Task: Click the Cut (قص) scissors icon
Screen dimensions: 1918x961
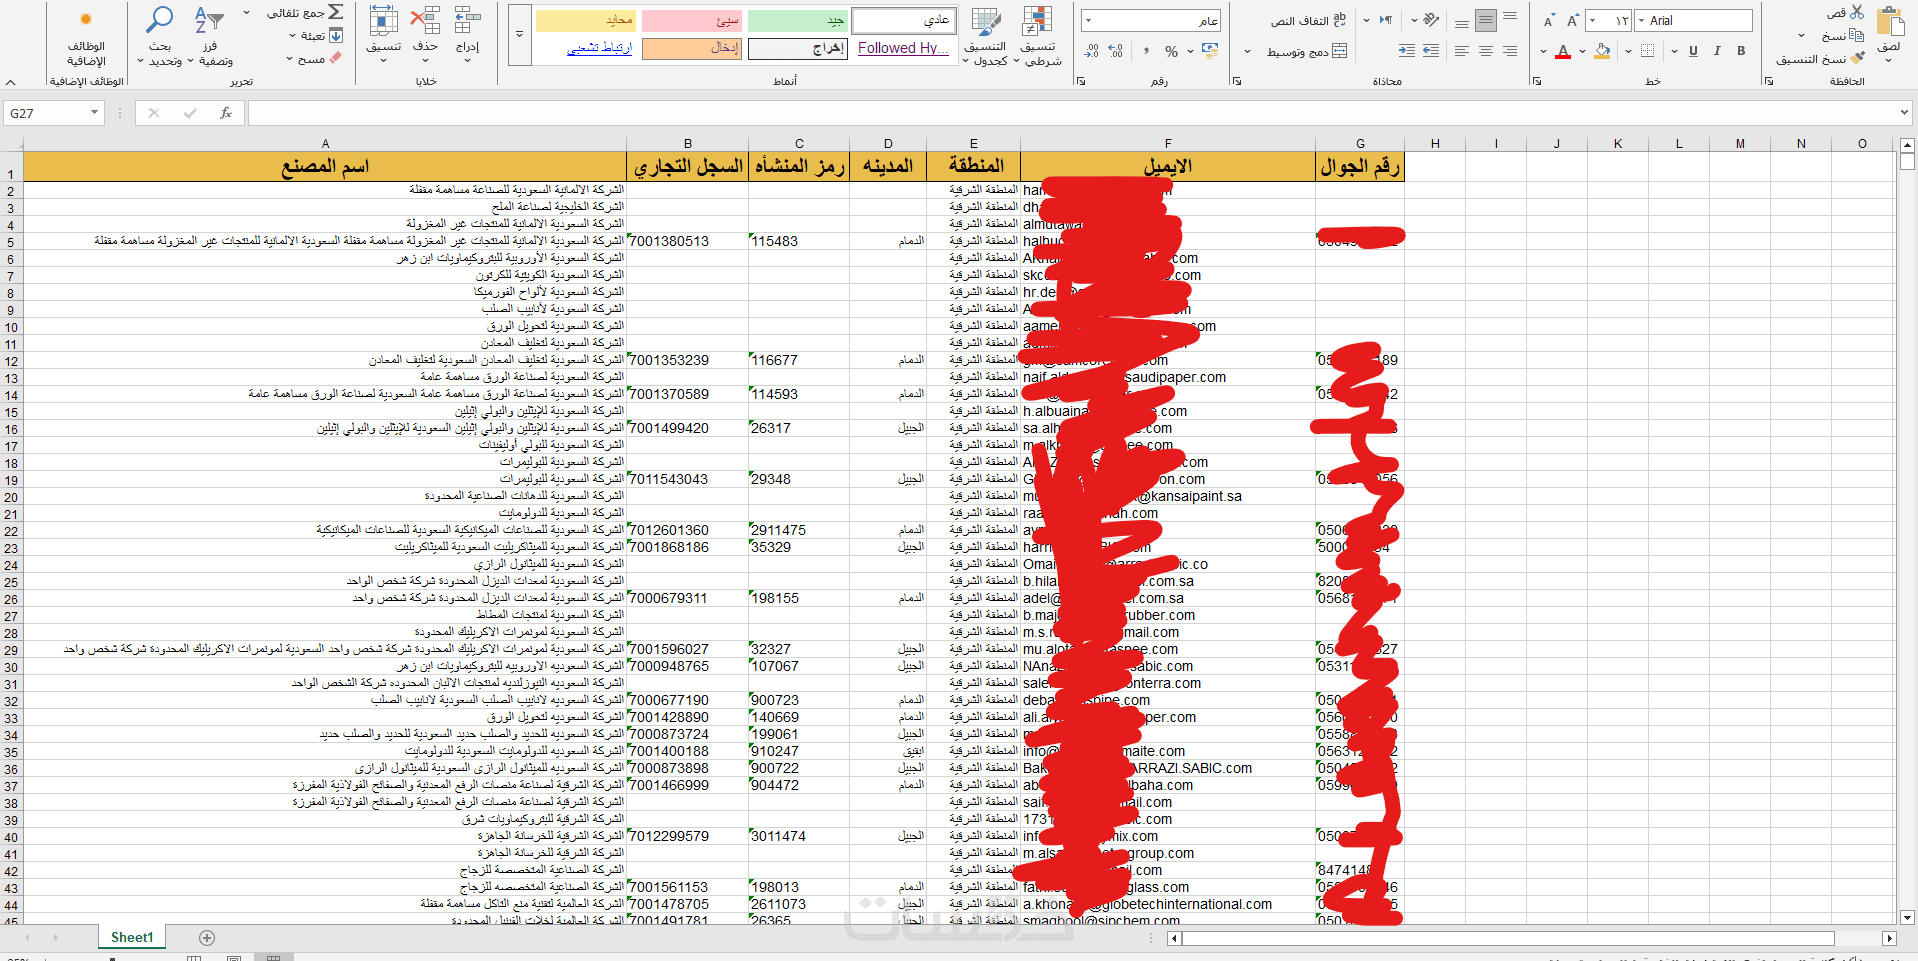Action: (1857, 12)
